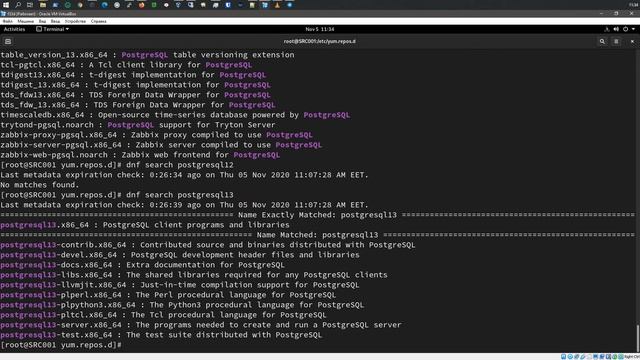Screen dimensions: 640x360
Task: Close the terminal window with X
Action: pyautogui.click(x=632, y=41)
